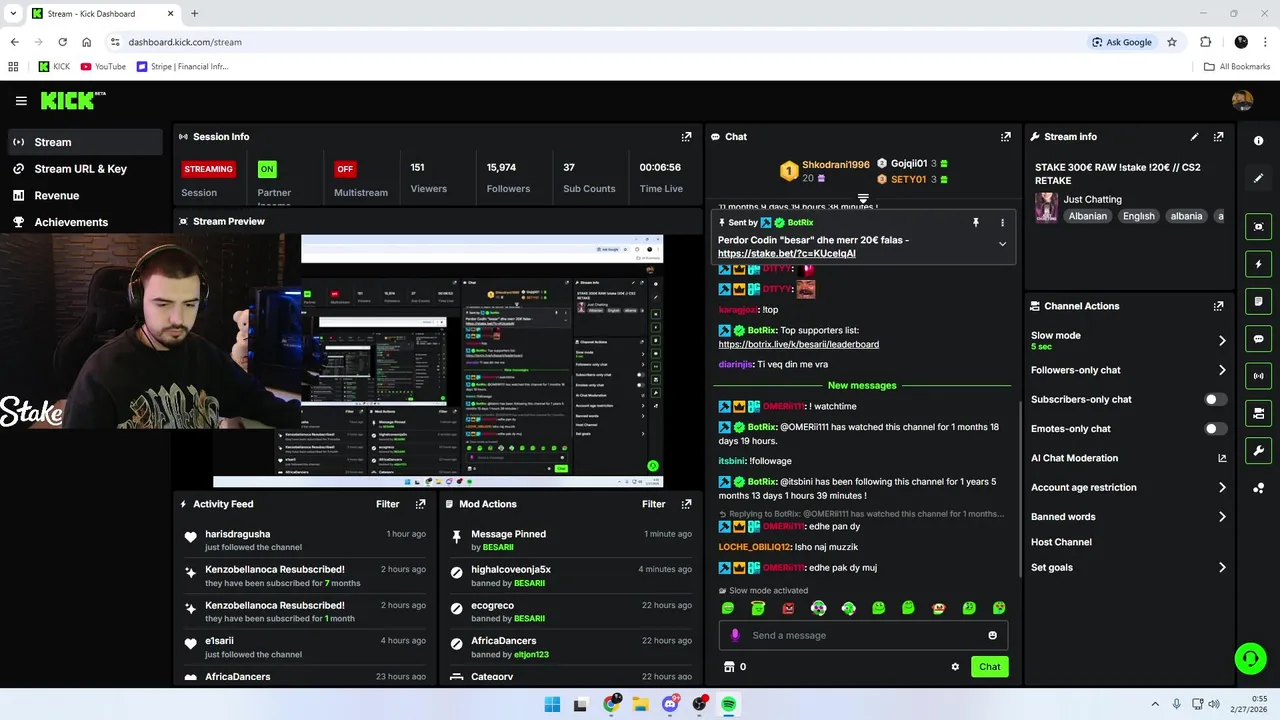This screenshot has height=720, width=1280.
Task: Edit stream info with pencil icon in panel header
Action: pos(1194,137)
